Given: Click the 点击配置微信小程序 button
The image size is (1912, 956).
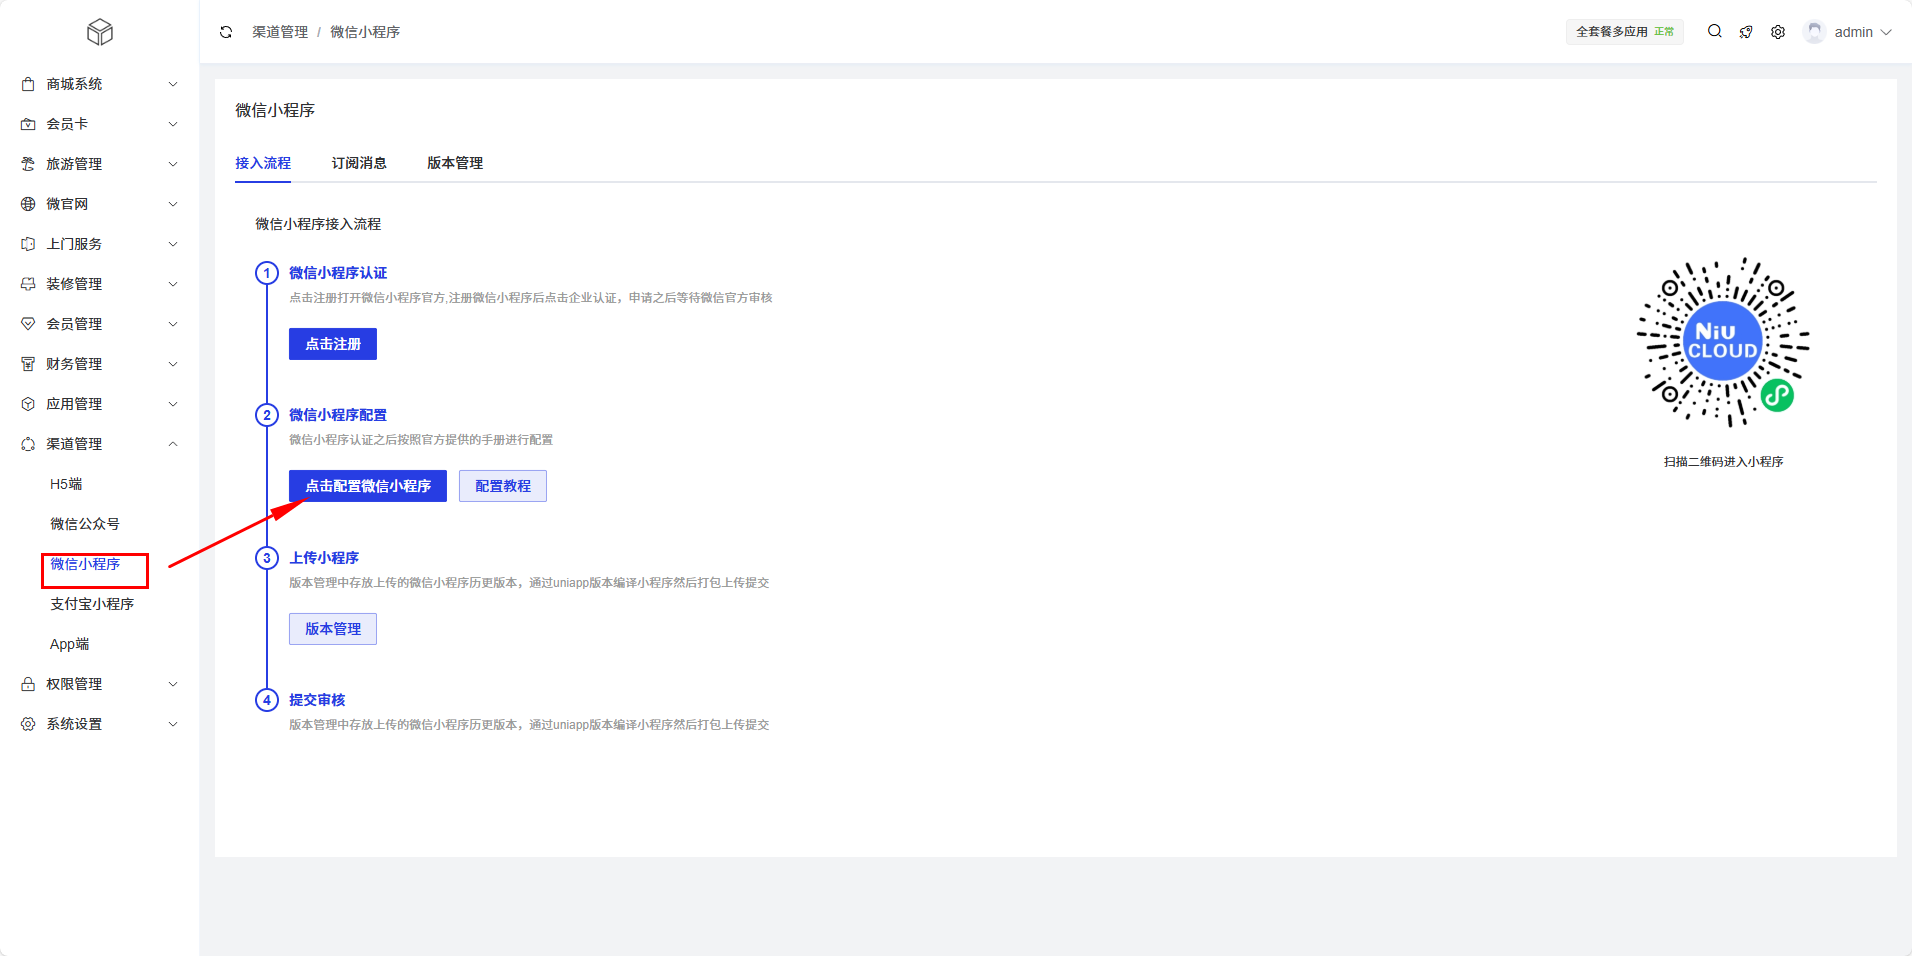Looking at the screenshot, I should pyautogui.click(x=368, y=486).
